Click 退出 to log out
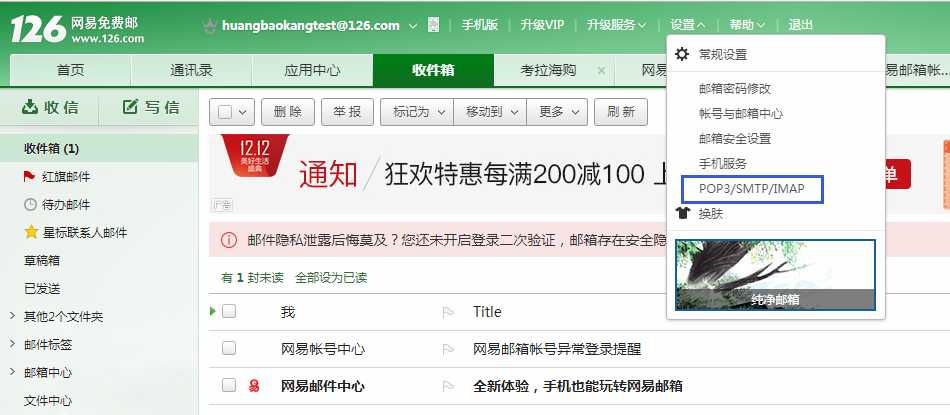Screen dimensions: 950x415 pyautogui.click(x=800, y=25)
